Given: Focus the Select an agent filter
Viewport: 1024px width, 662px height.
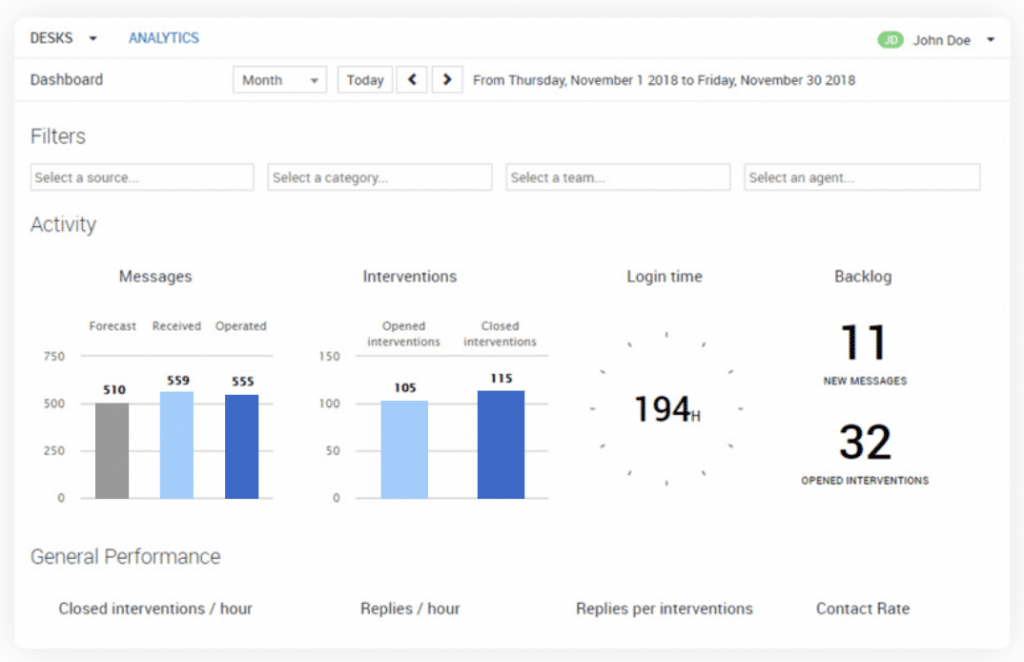Looking at the screenshot, I should pos(862,177).
